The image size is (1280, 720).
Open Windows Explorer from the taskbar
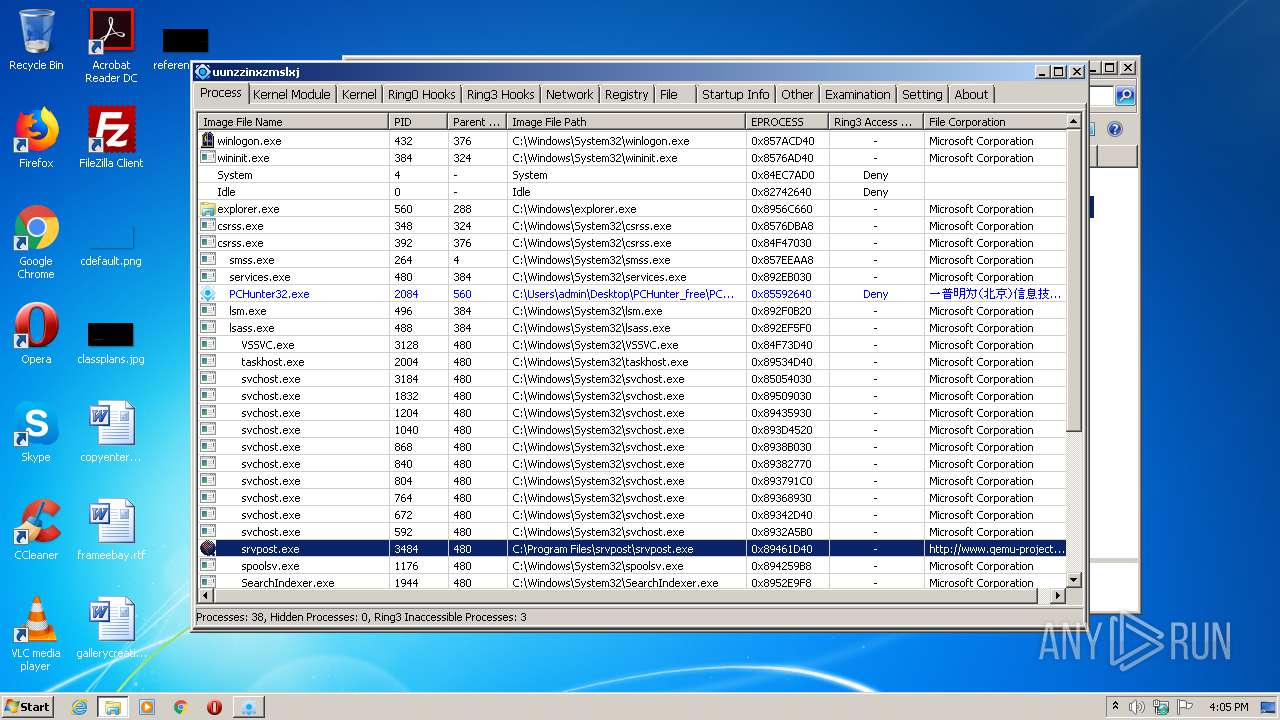click(x=113, y=707)
